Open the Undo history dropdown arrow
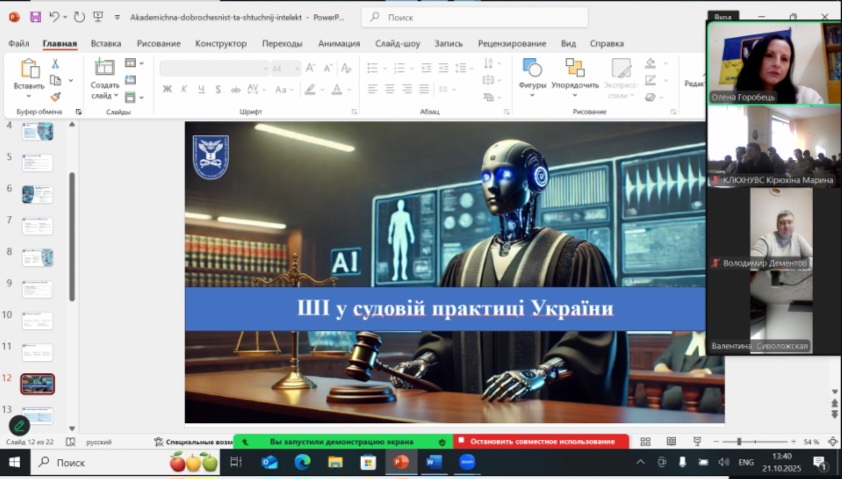 point(67,17)
